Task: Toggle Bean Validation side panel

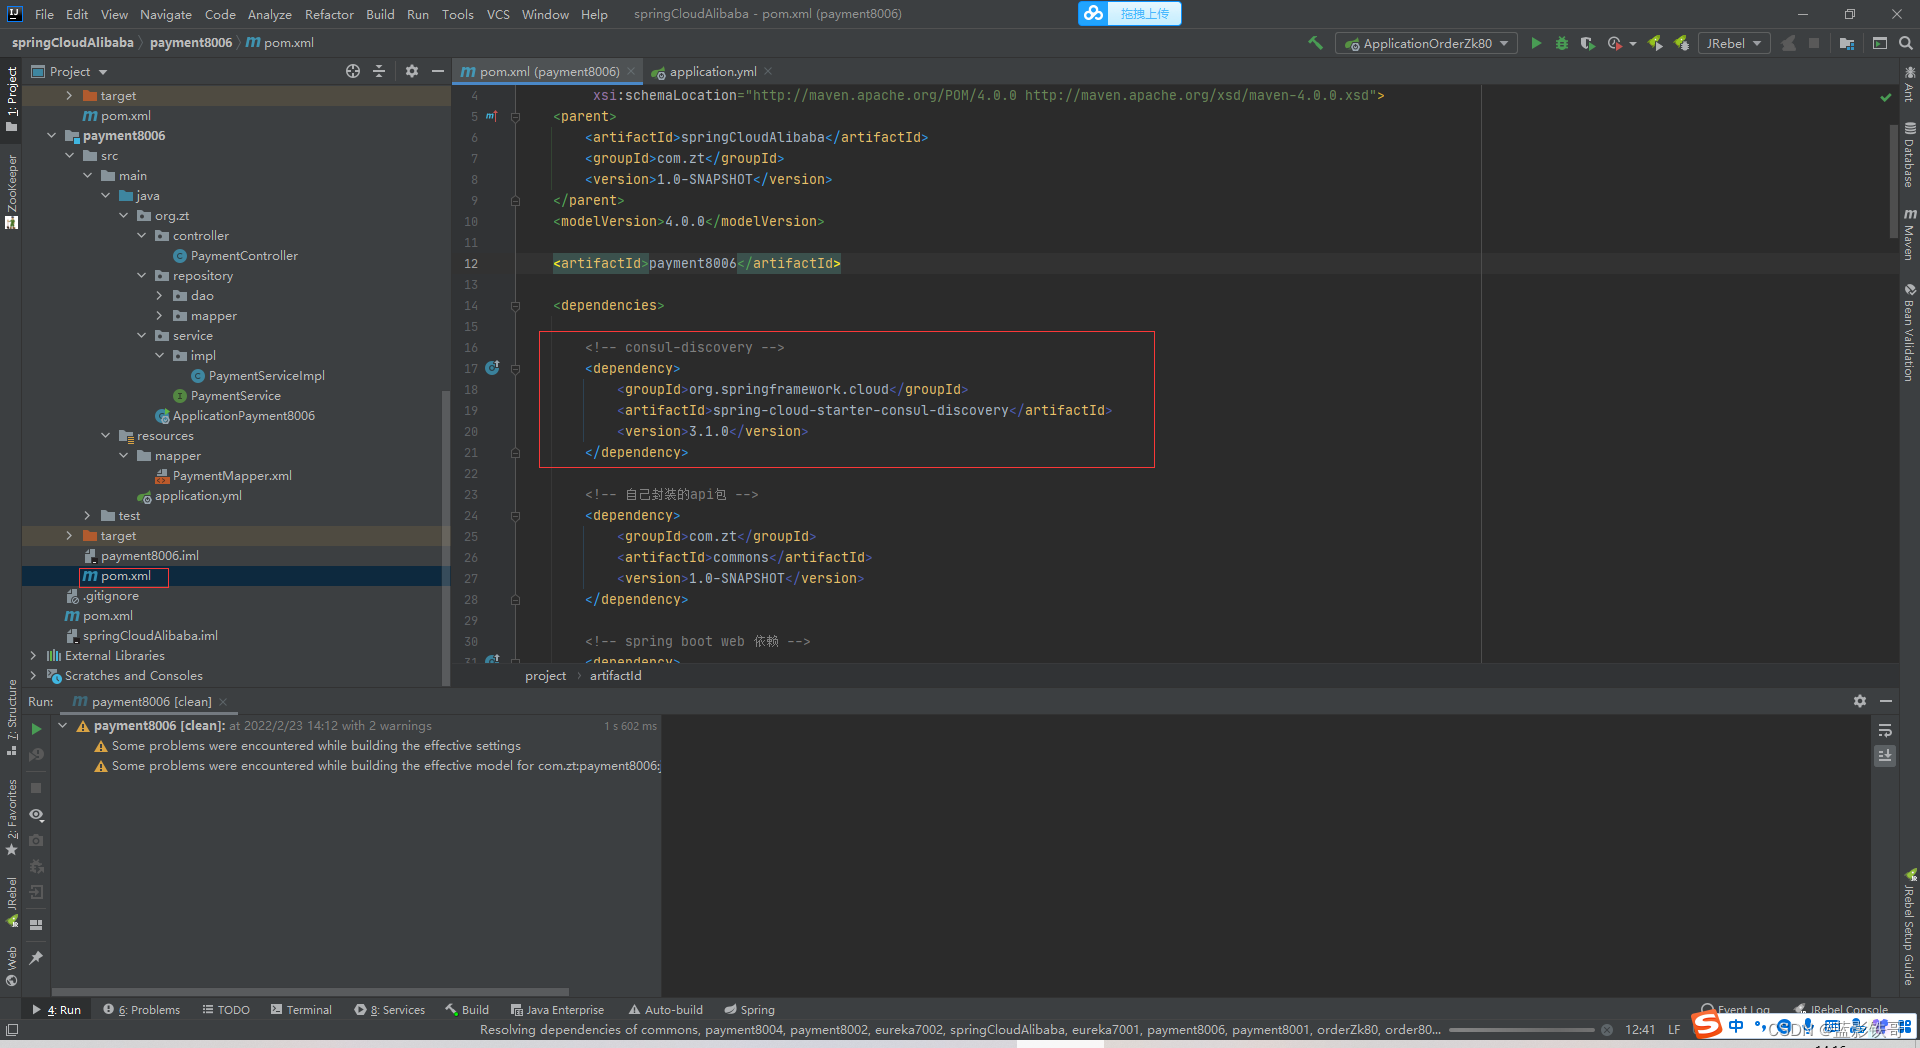Action: click(x=1909, y=332)
